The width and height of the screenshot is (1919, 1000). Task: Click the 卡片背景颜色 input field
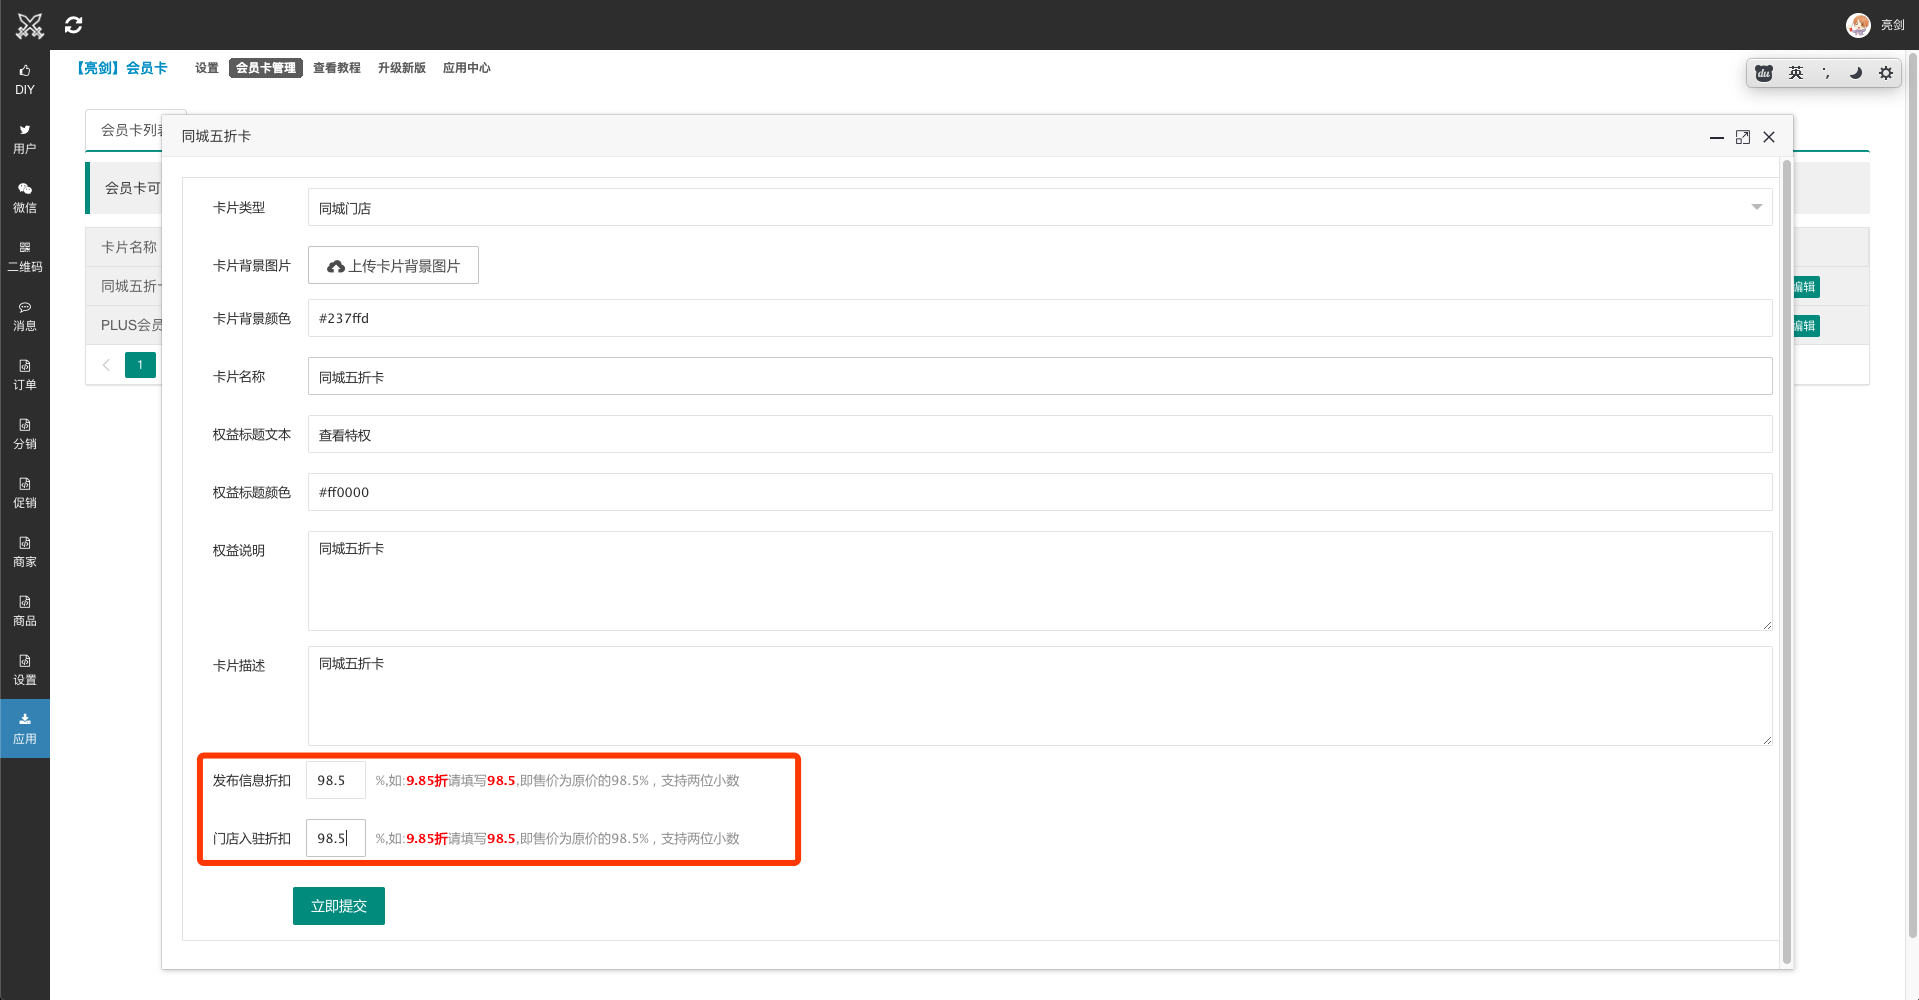[x=1040, y=318]
